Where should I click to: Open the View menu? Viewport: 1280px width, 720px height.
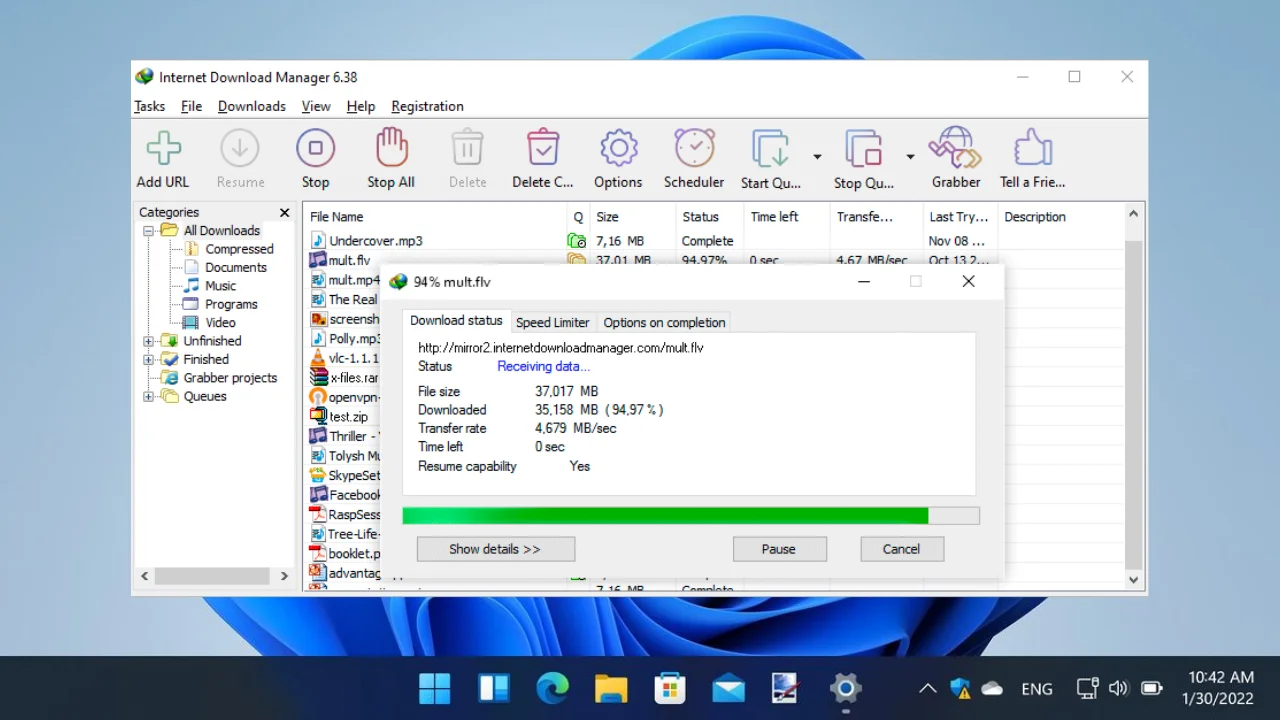[316, 106]
